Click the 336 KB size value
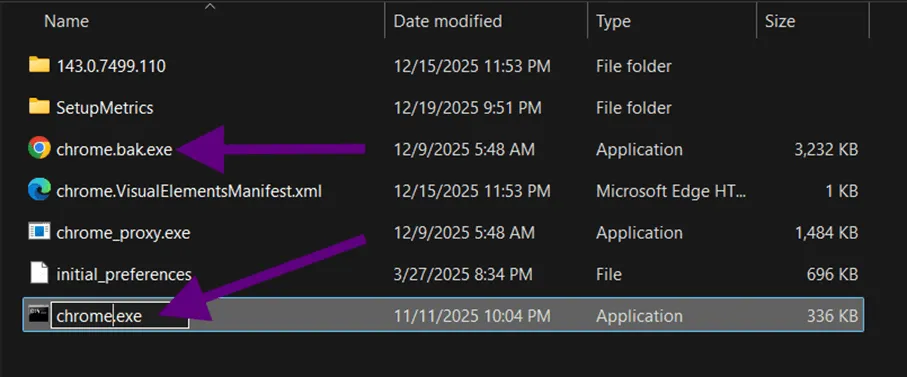 (832, 316)
